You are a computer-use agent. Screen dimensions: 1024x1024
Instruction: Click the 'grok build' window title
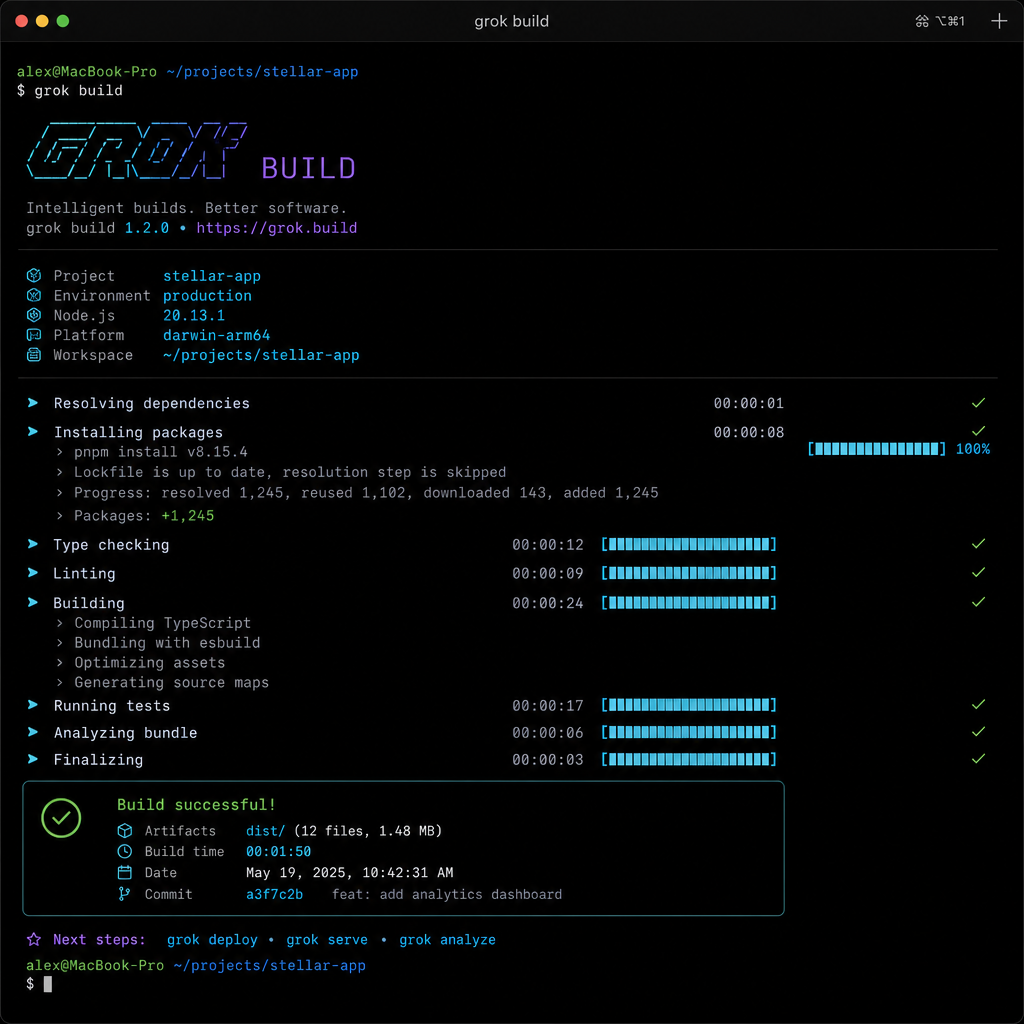point(511,22)
